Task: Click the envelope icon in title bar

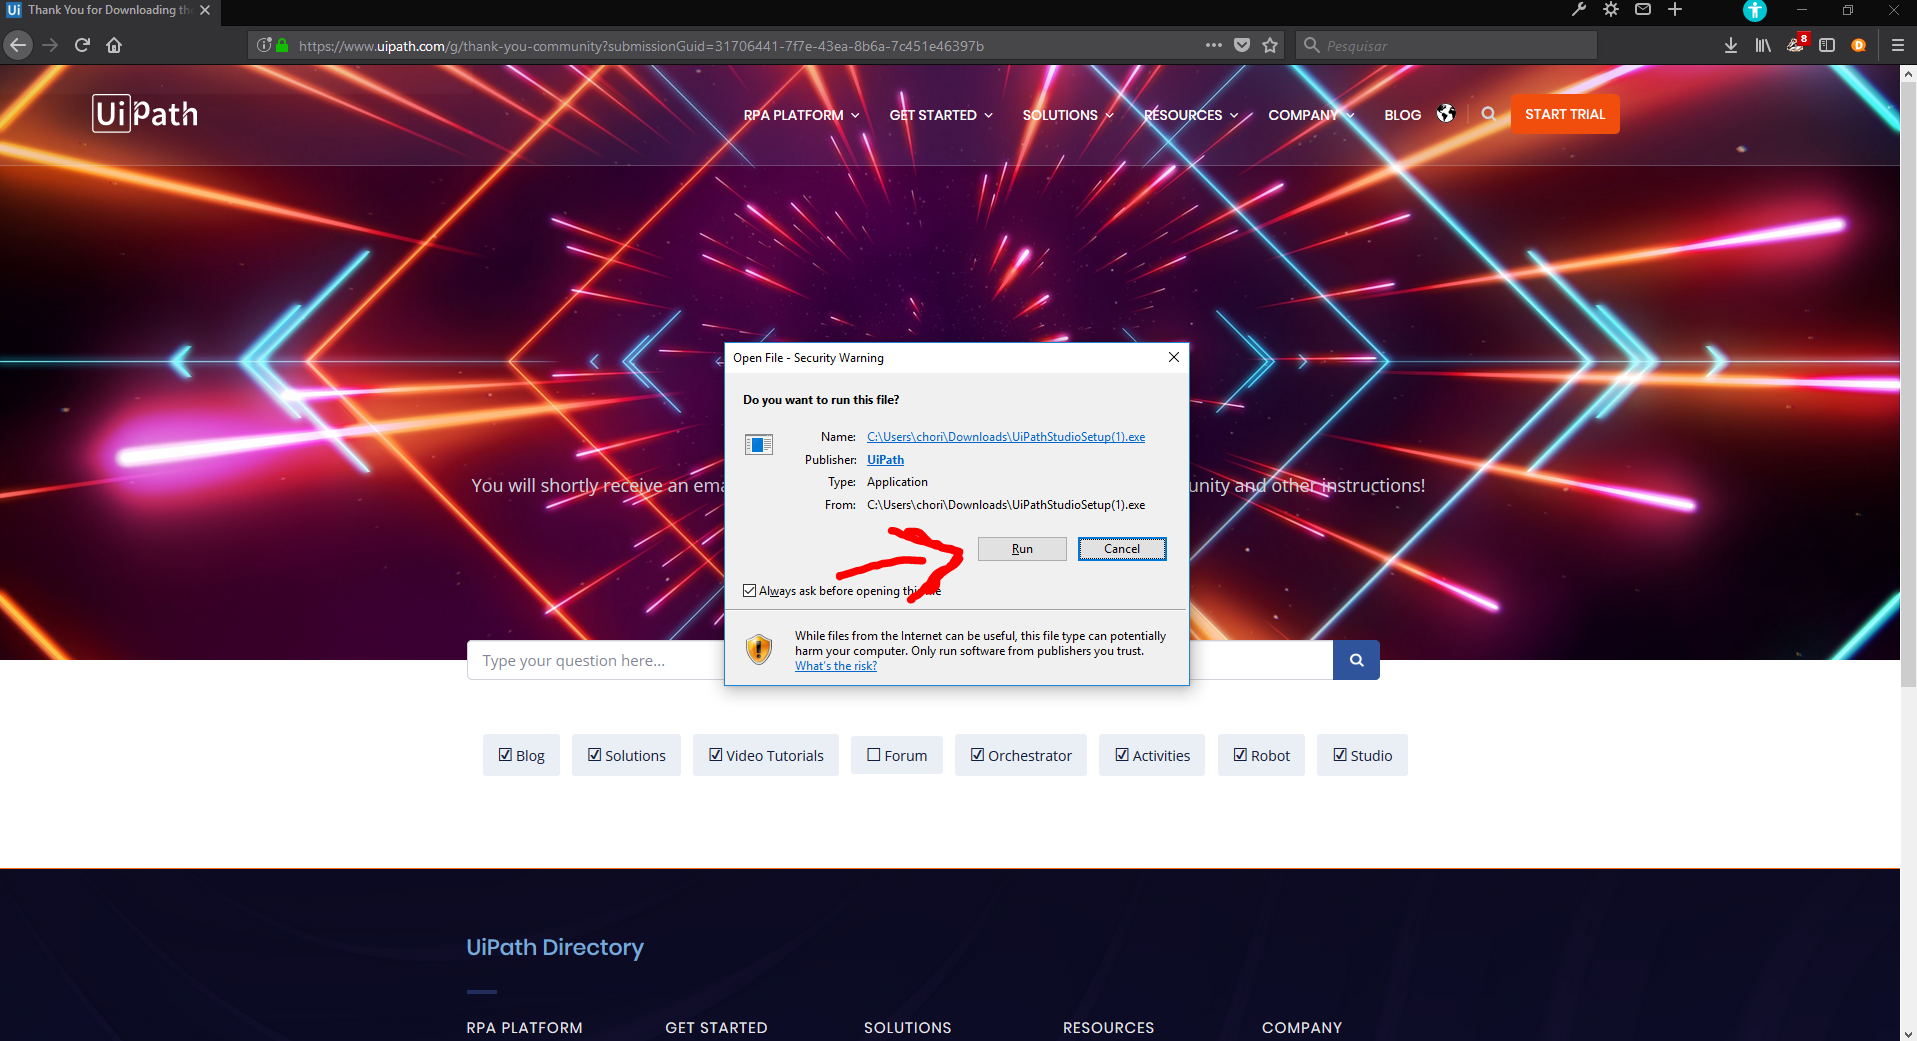Action: coord(1643,10)
